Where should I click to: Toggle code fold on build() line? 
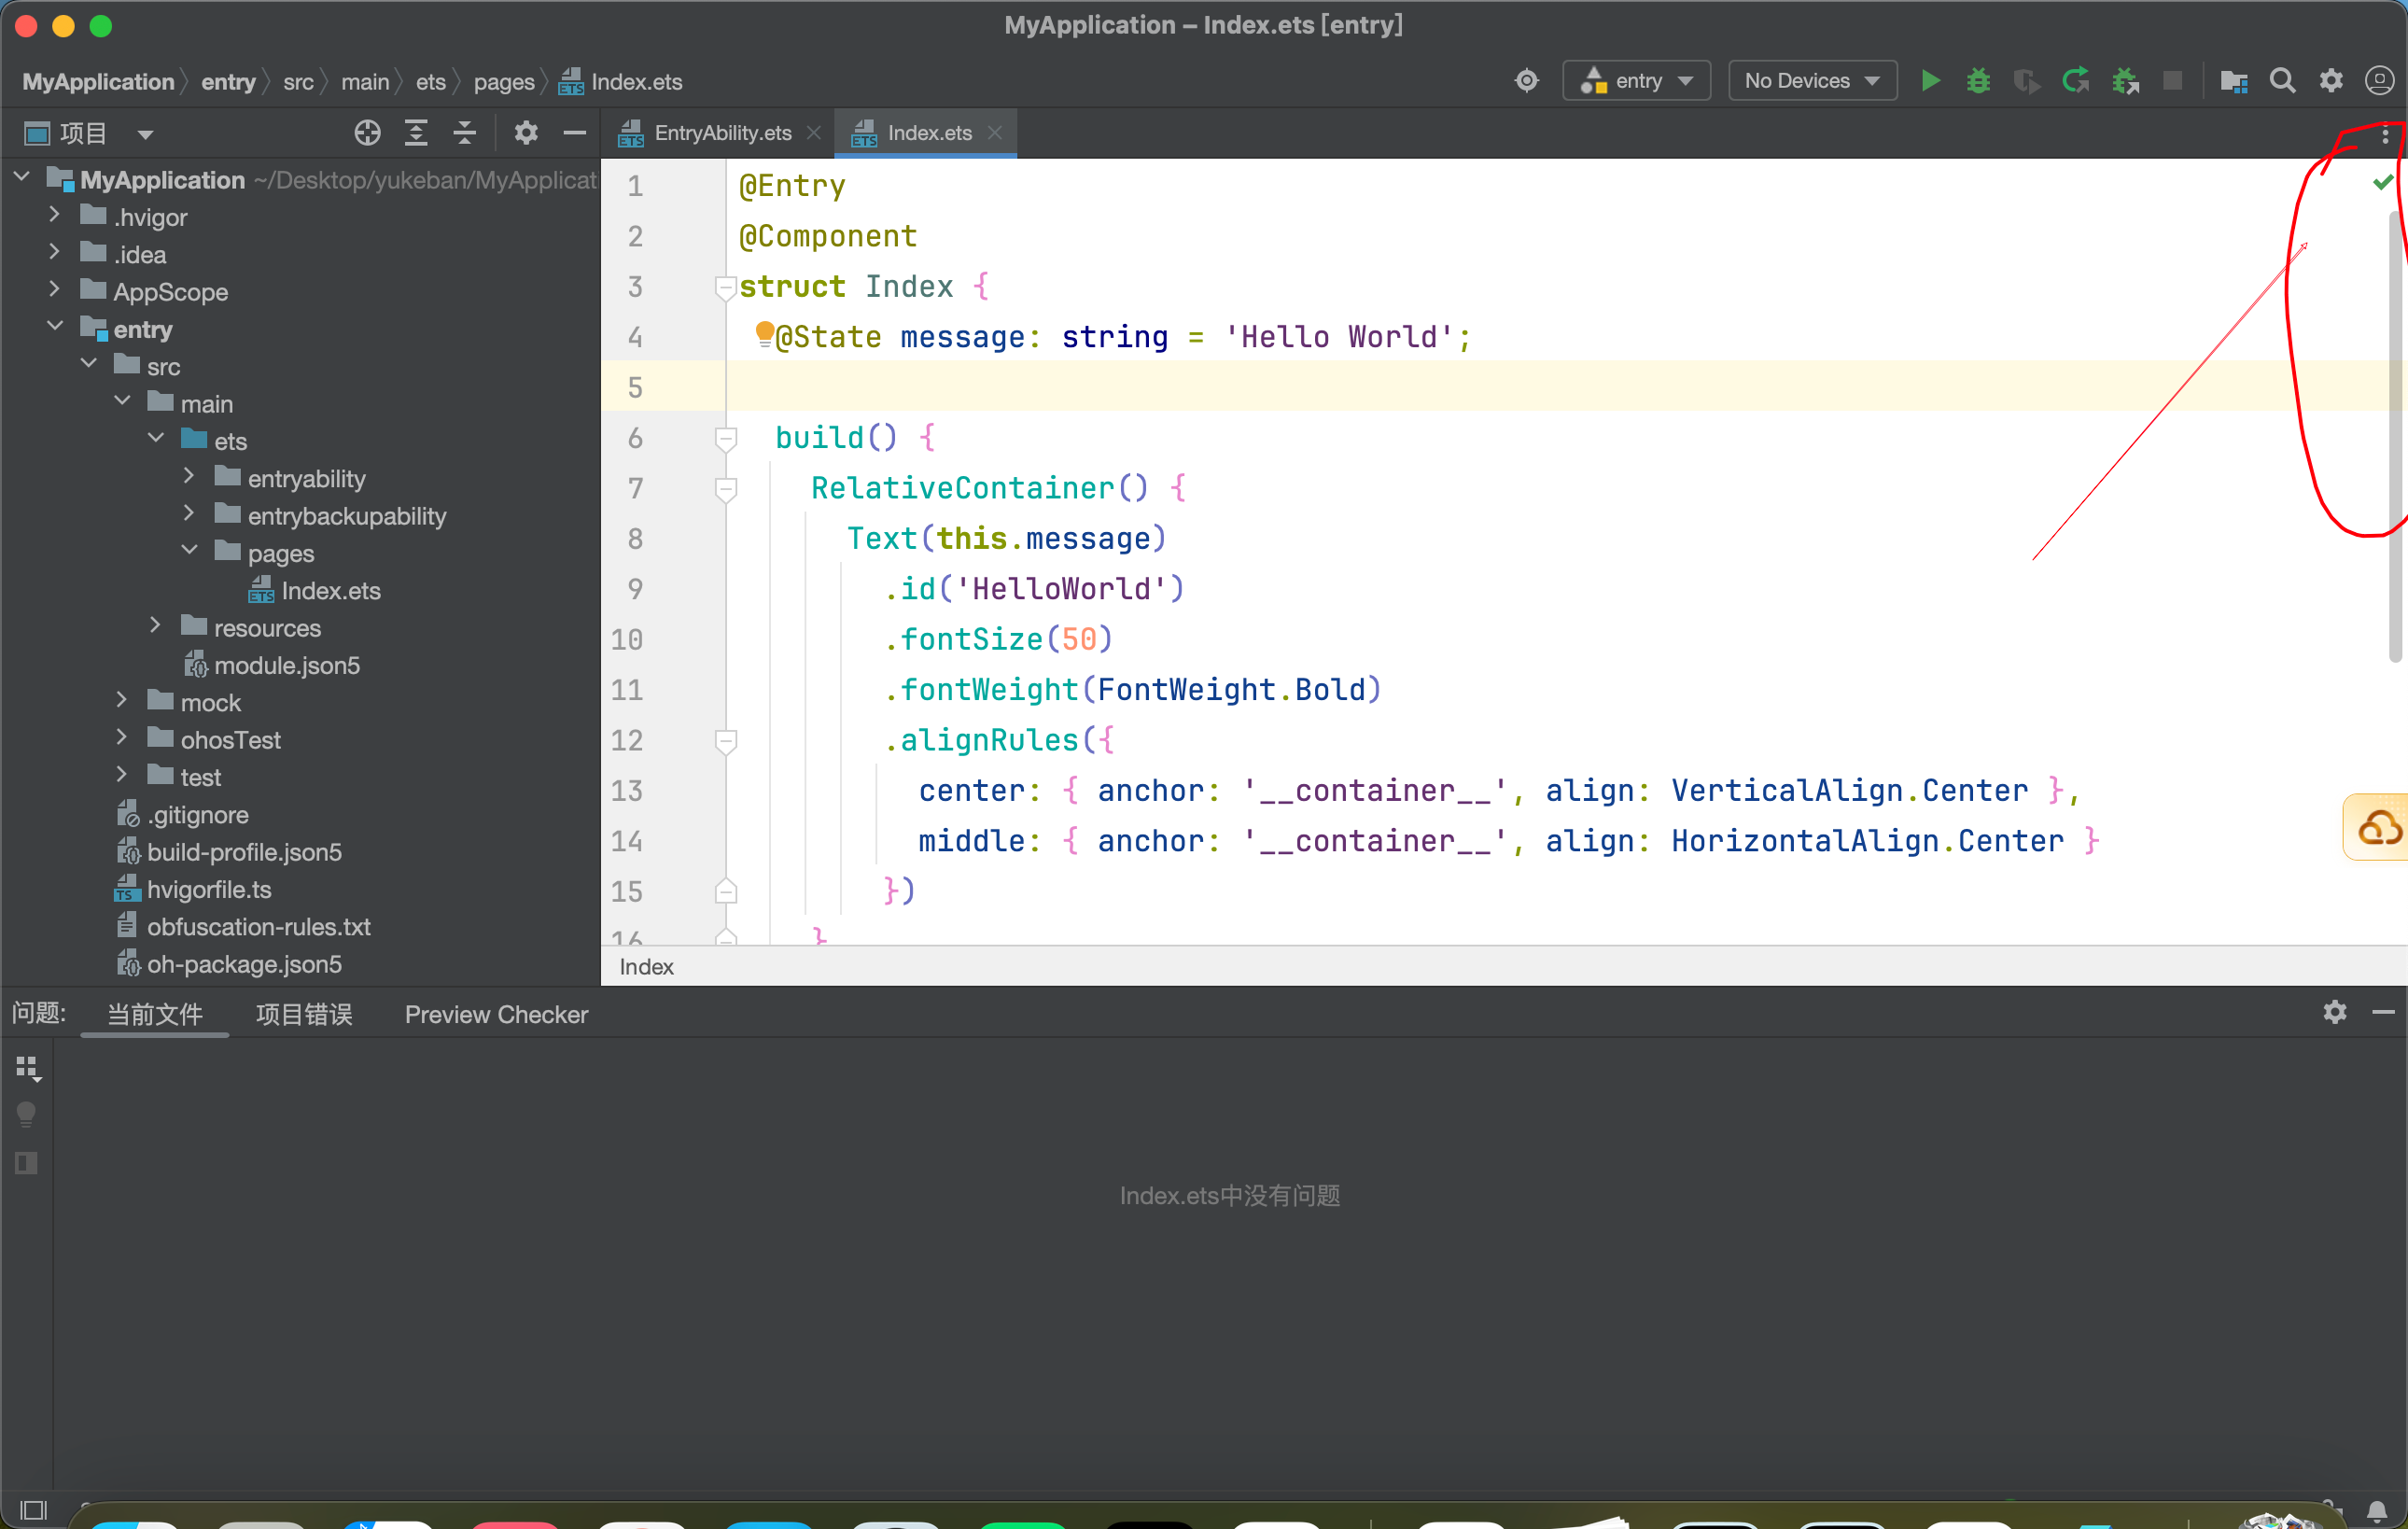click(x=726, y=439)
